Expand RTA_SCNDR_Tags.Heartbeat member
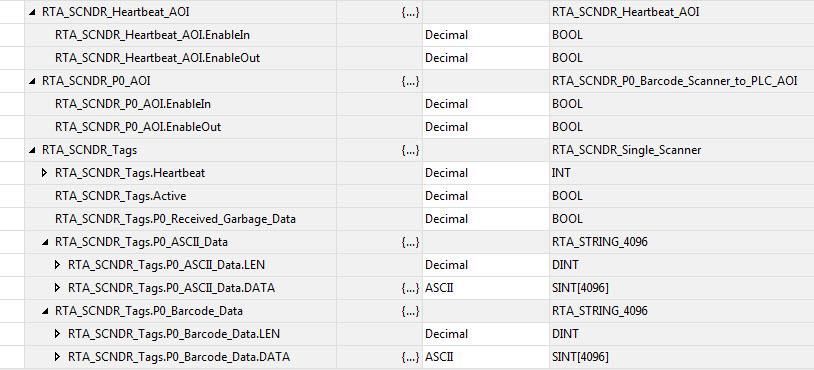 pyautogui.click(x=45, y=173)
